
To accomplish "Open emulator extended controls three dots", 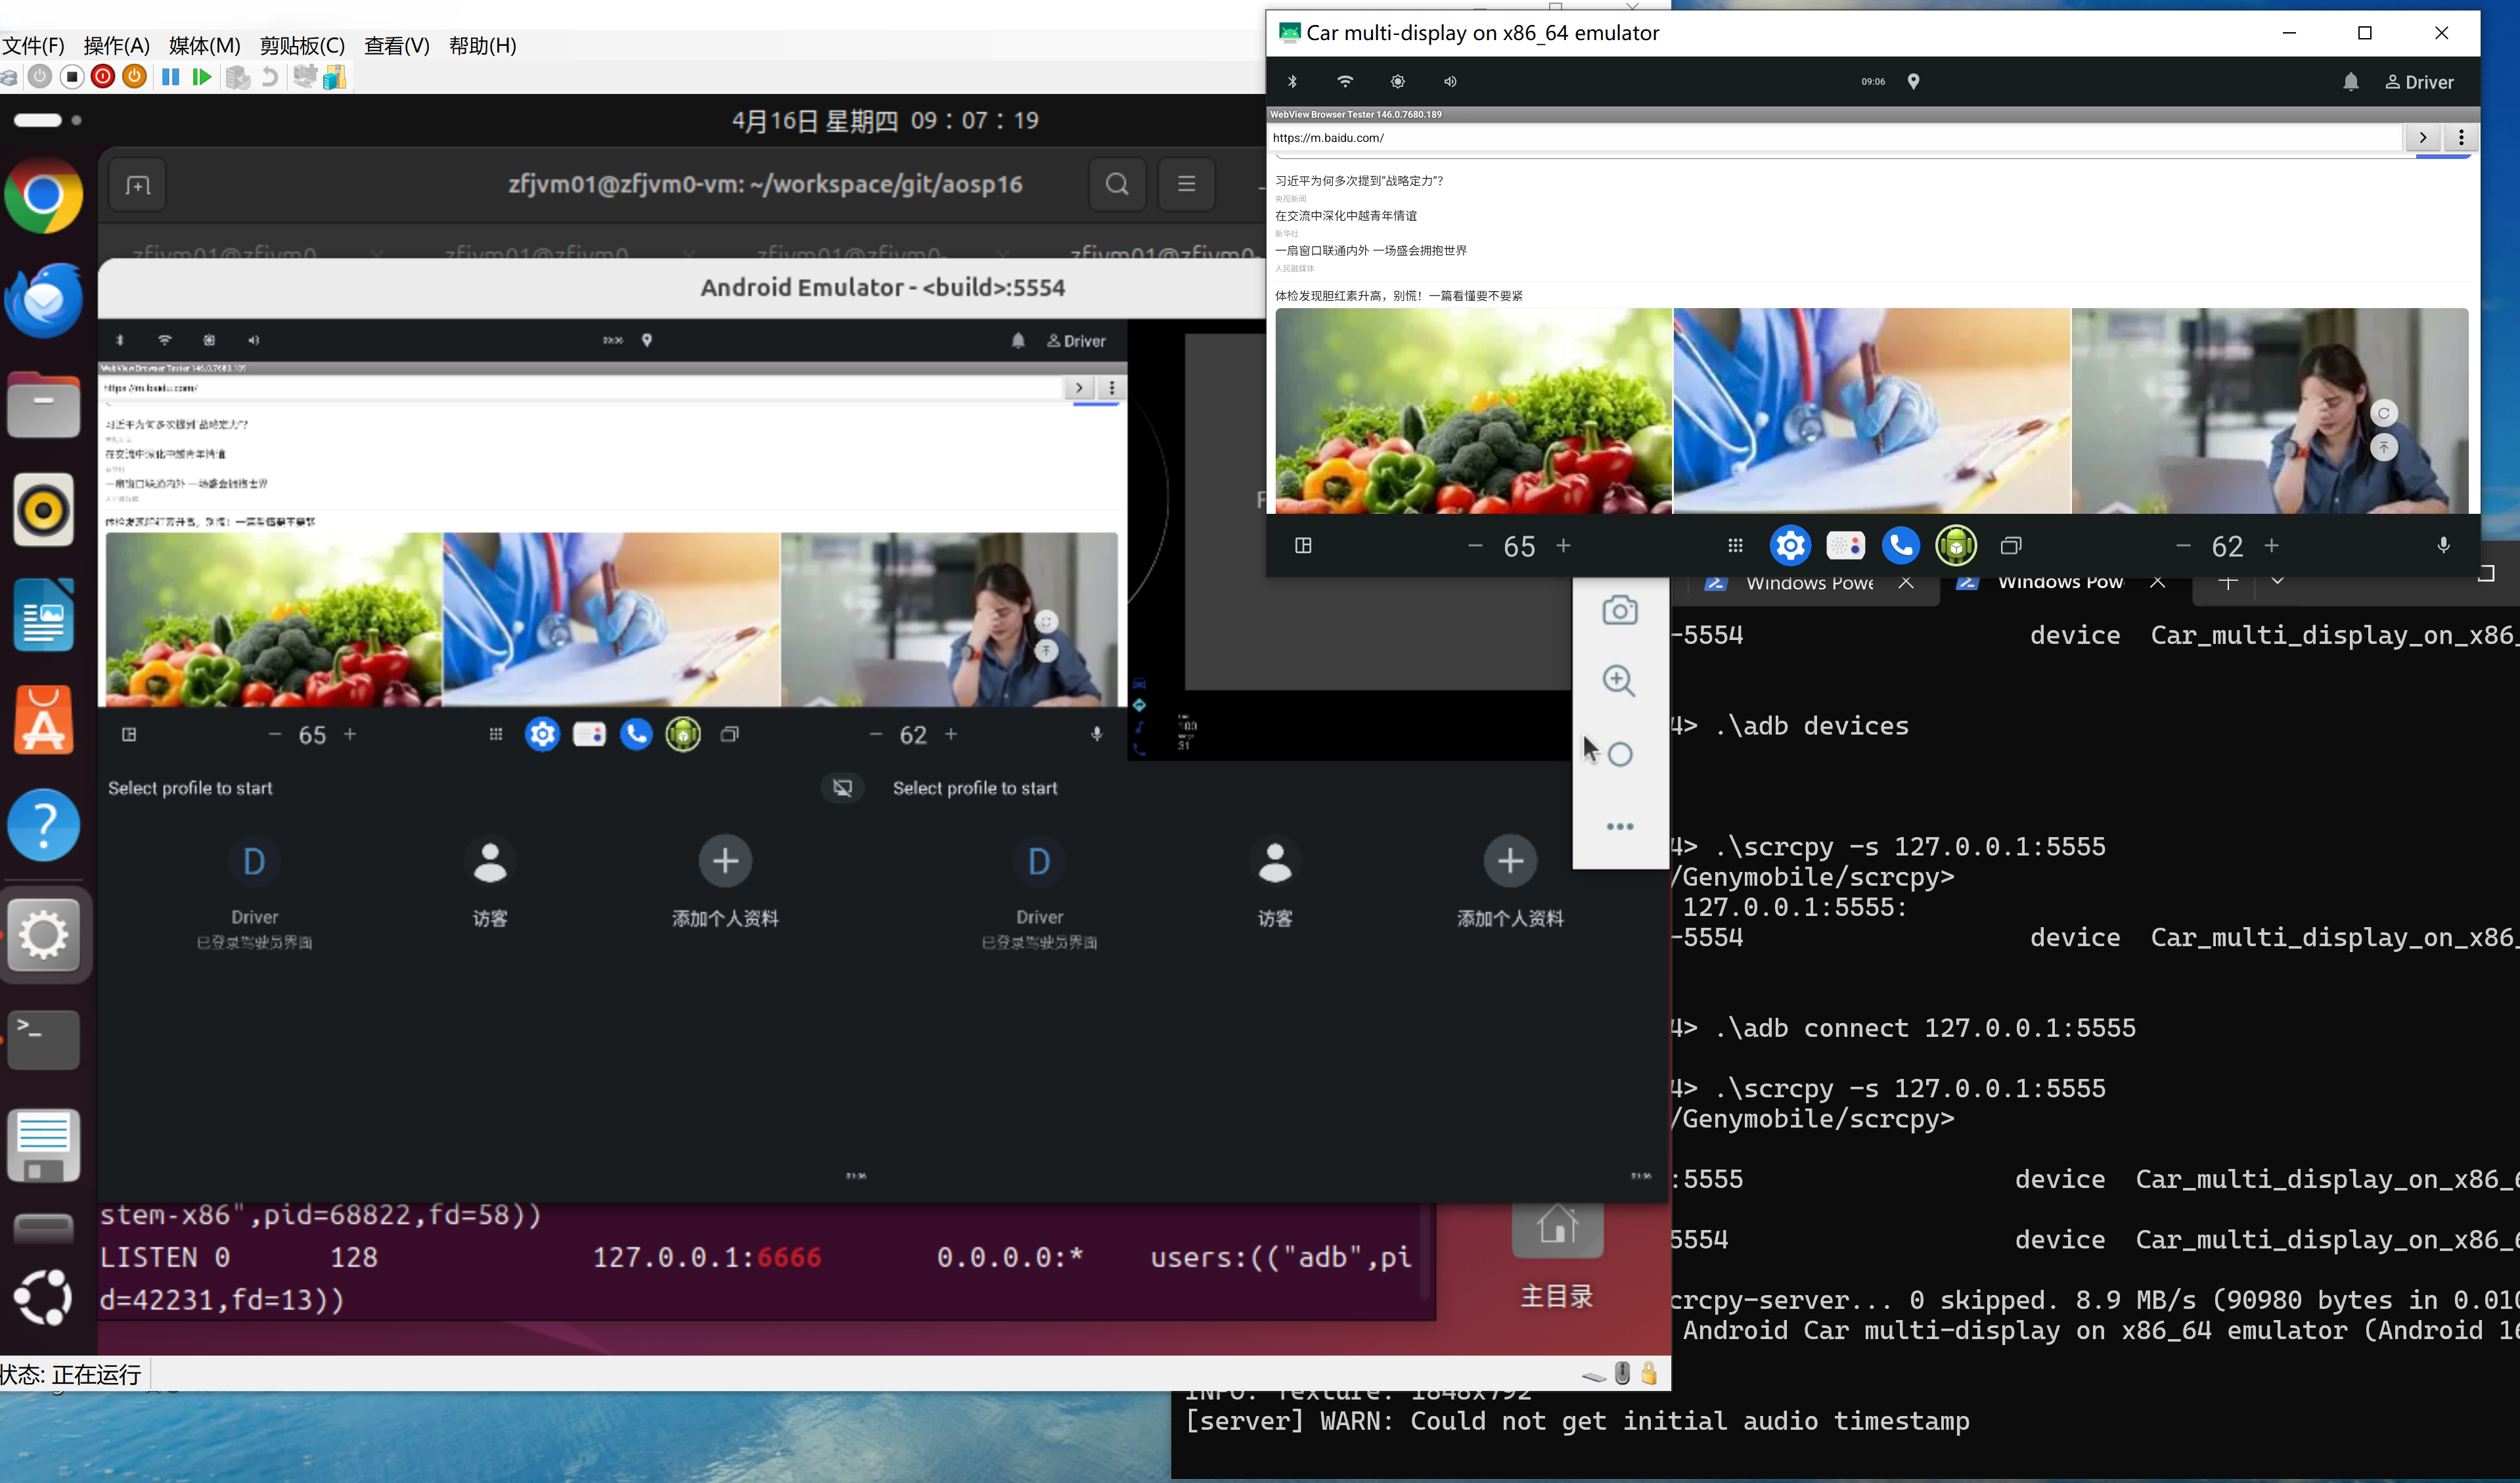I will coord(1619,827).
